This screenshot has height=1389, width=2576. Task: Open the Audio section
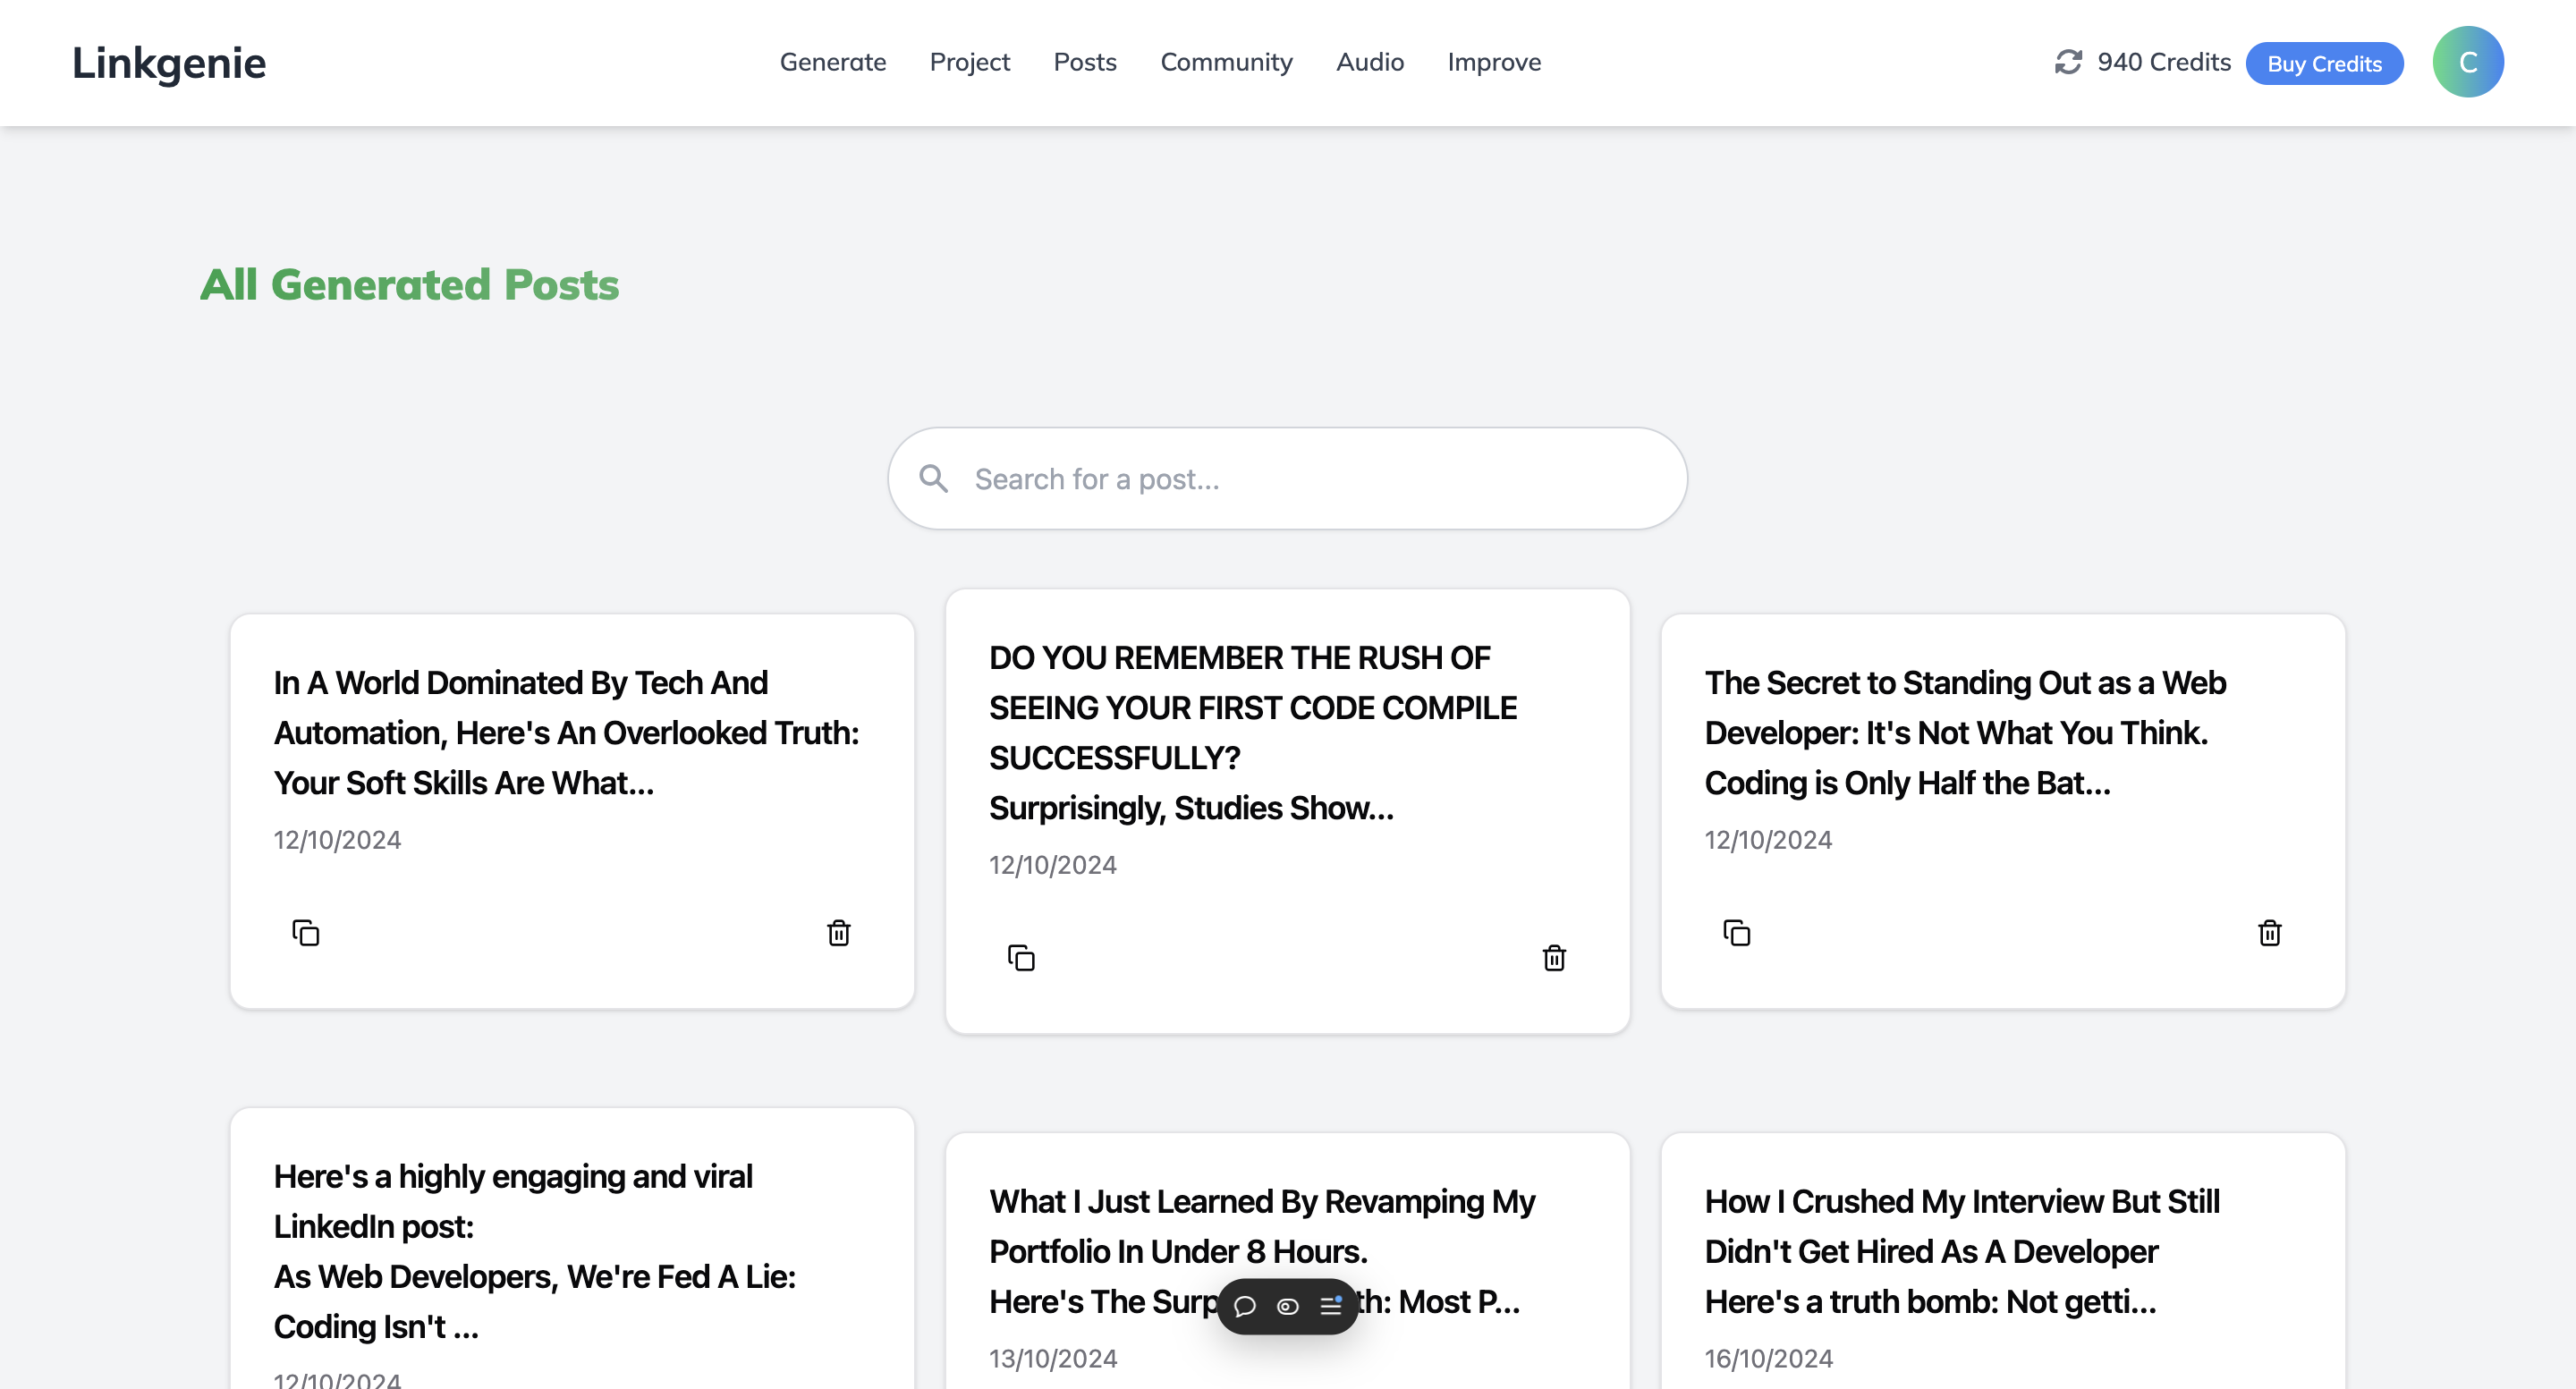(1369, 62)
